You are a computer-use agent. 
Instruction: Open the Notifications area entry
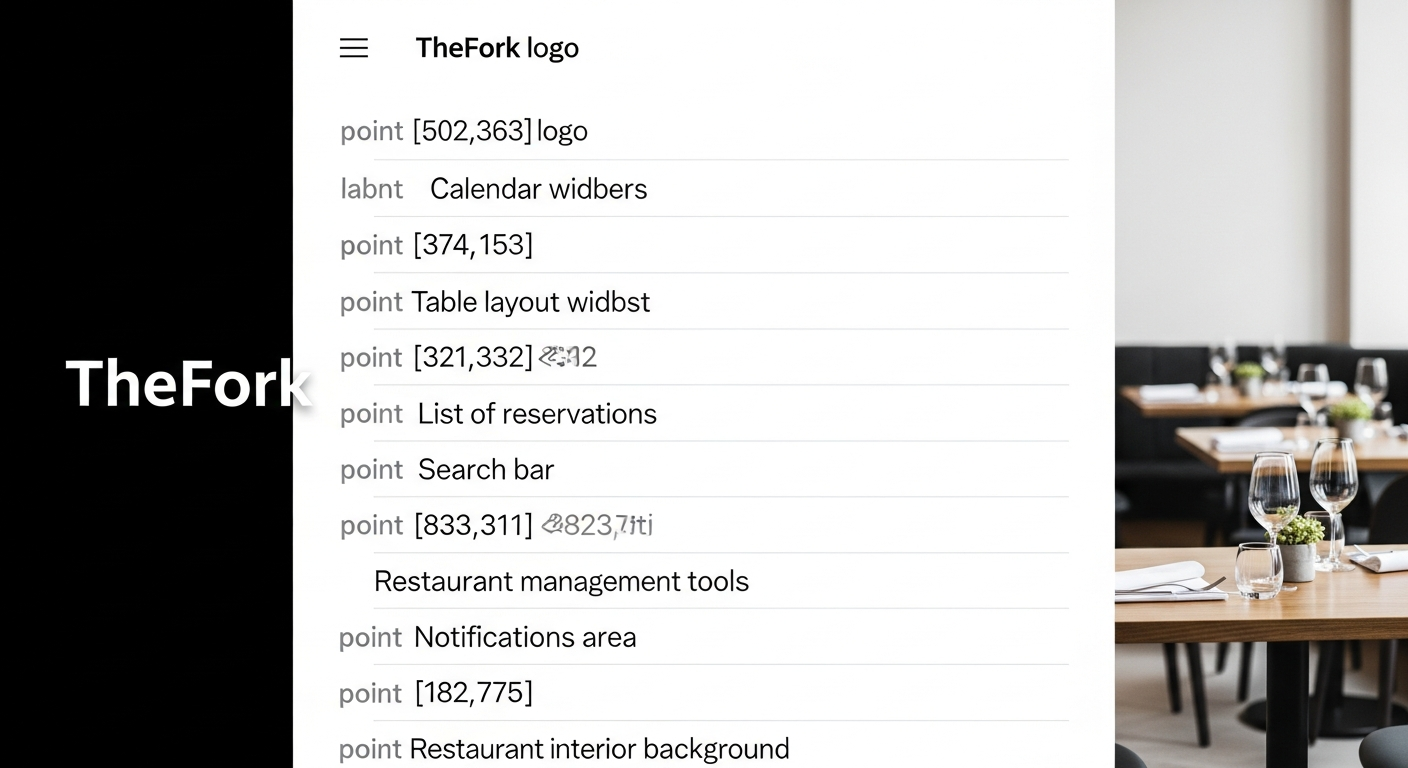point(525,638)
